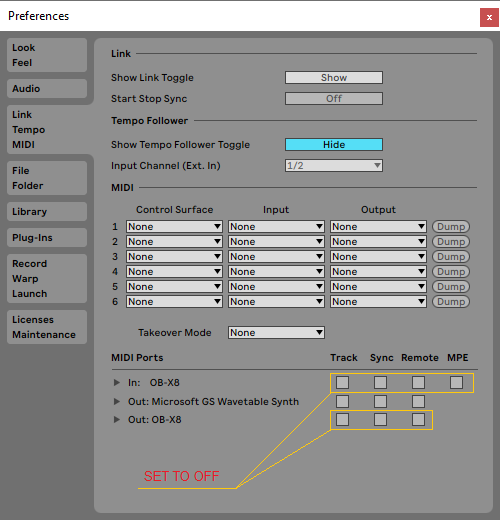Click the Dump button in row 1
The width and height of the screenshot is (500, 520).
click(x=451, y=227)
